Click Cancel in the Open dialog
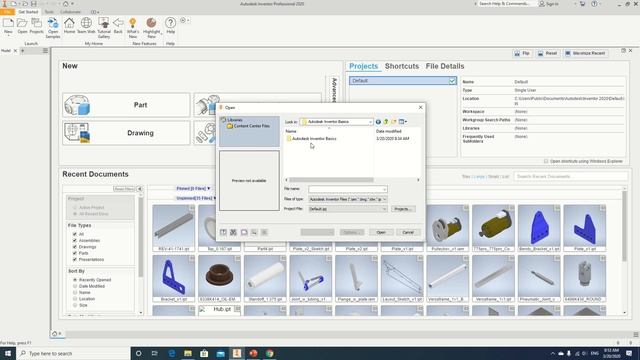The width and height of the screenshot is (640, 360). (408, 232)
